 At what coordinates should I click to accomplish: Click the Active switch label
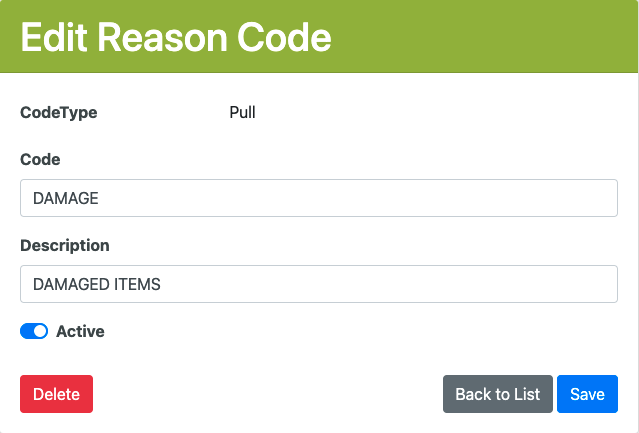click(x=80, y=331)
